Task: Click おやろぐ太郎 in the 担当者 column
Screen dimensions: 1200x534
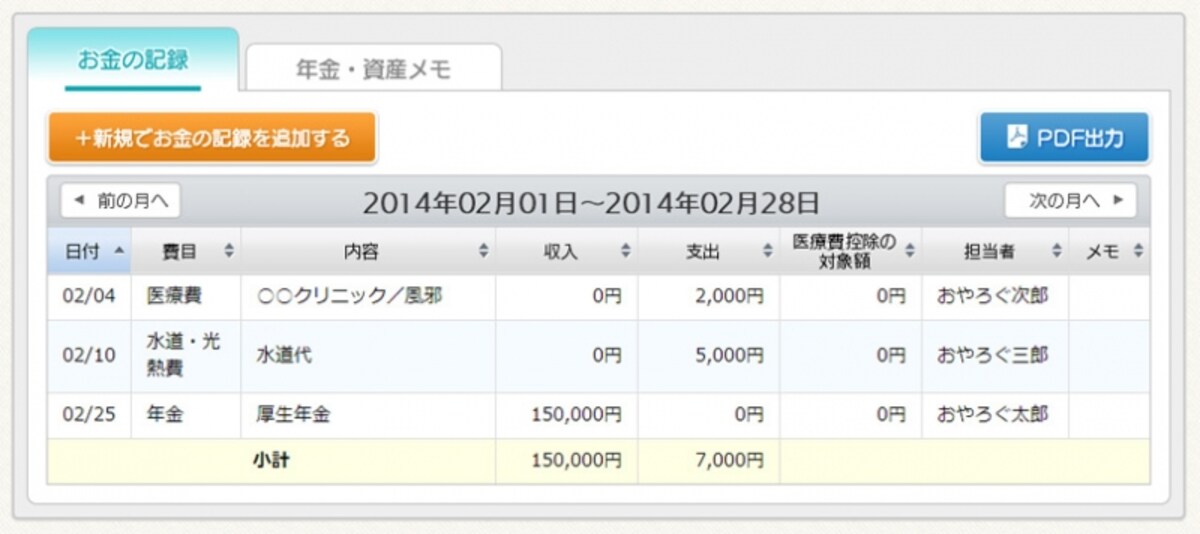Action: pyautogui.click(x=995, y=415)
